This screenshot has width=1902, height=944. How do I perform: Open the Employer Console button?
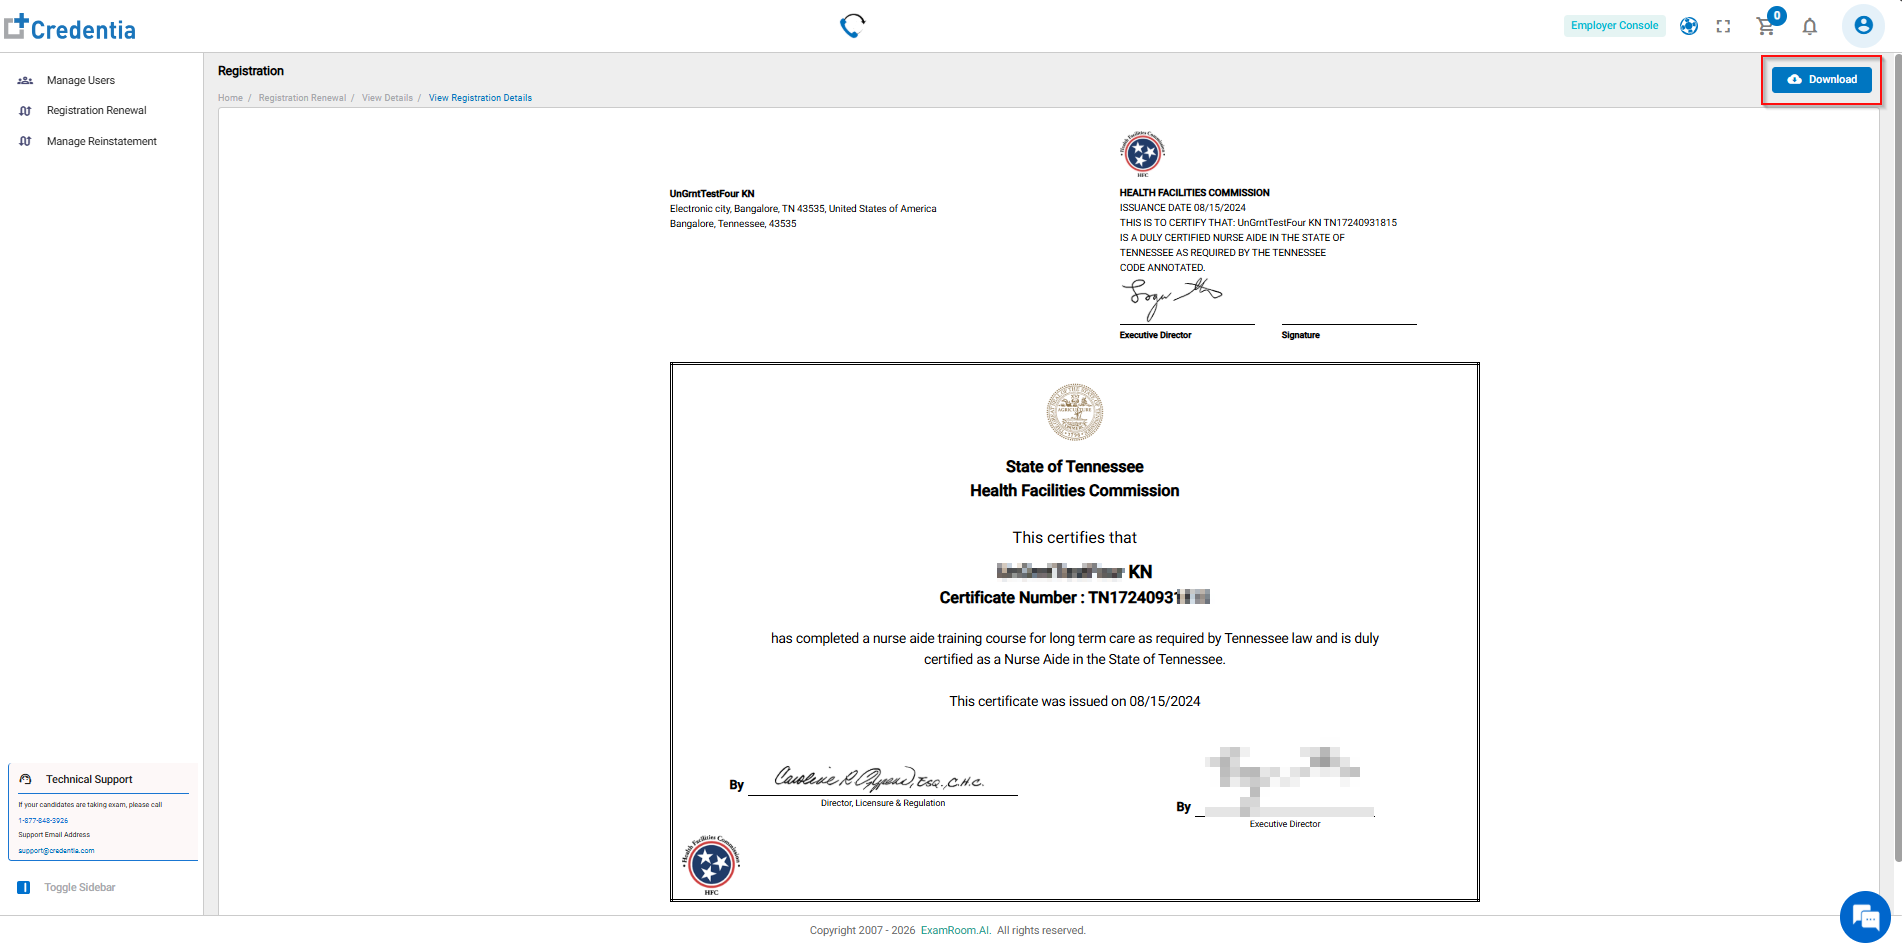[x=1614, y=26]
